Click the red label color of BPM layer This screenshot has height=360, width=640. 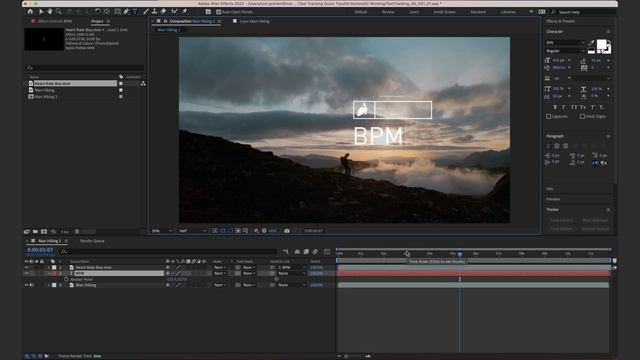tap(54, 273)
